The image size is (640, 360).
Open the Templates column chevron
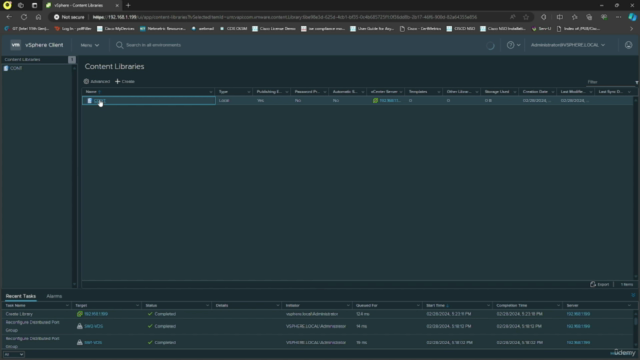[439, 92]
